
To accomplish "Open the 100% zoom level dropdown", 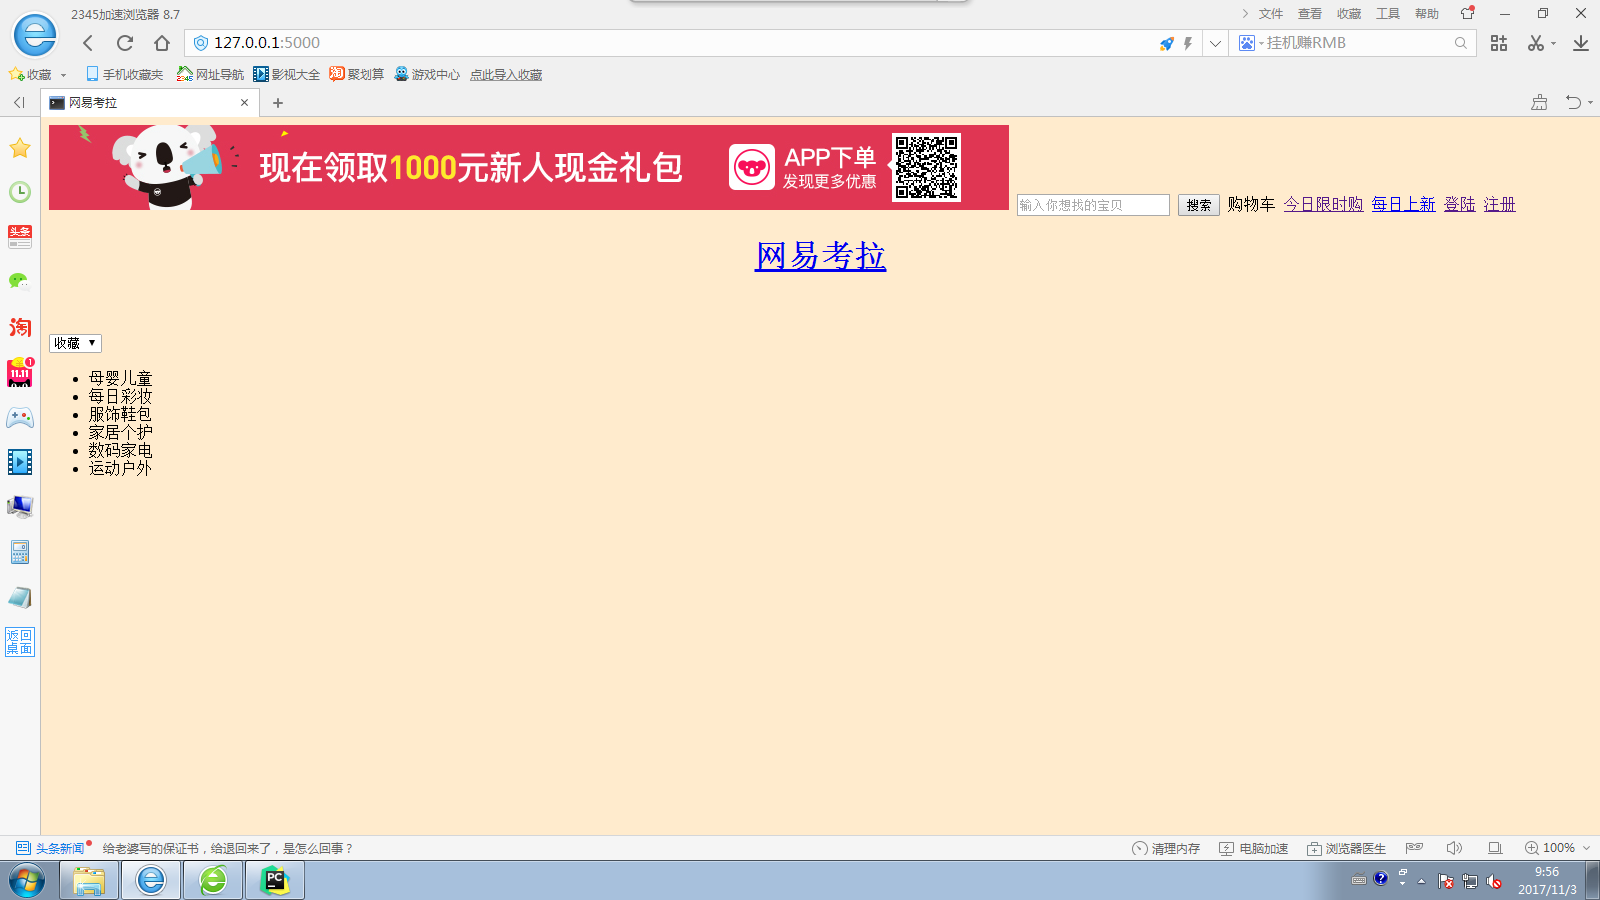I will pyautogui.click(x=1557, y=848).
